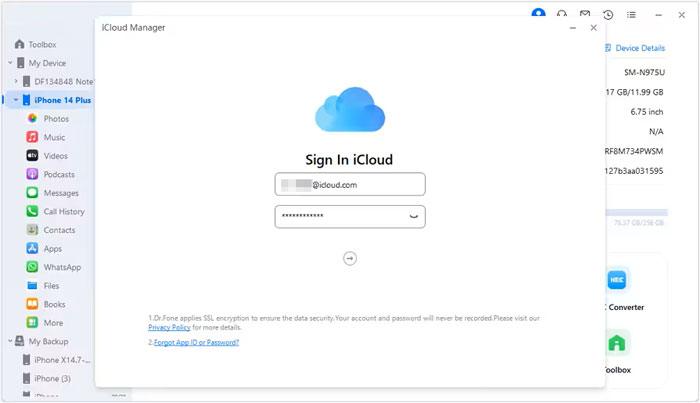The height and width of the screenshot is (403, 700).
Task: Open Apps category icon
Action: (x=32, y=248)
